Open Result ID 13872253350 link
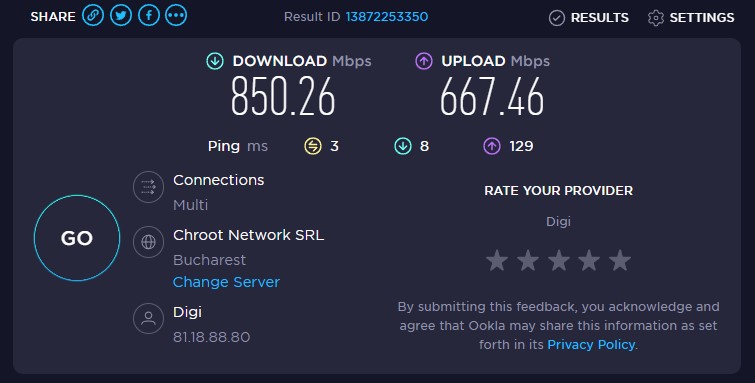Screen dimensions: 755x383 [x=387, y=17]
